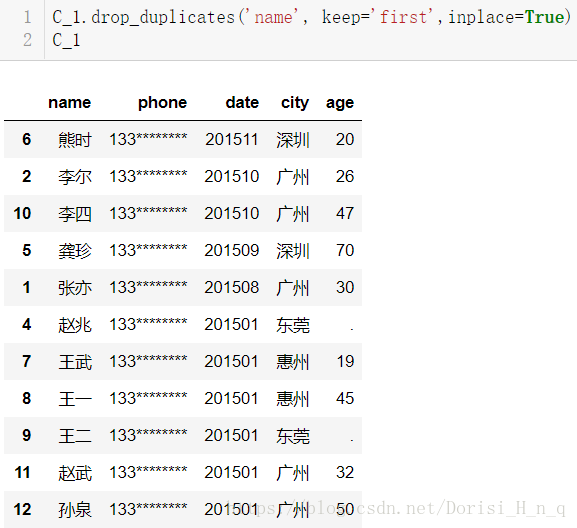
Task: Click age value 45
Action: point(345,398)
